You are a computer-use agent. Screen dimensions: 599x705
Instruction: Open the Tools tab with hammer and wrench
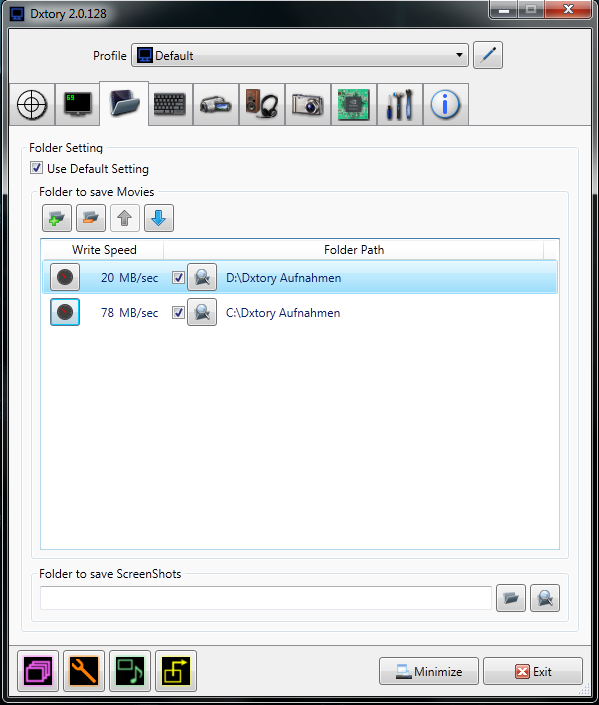pyautogui.click(x=400, y=104)
